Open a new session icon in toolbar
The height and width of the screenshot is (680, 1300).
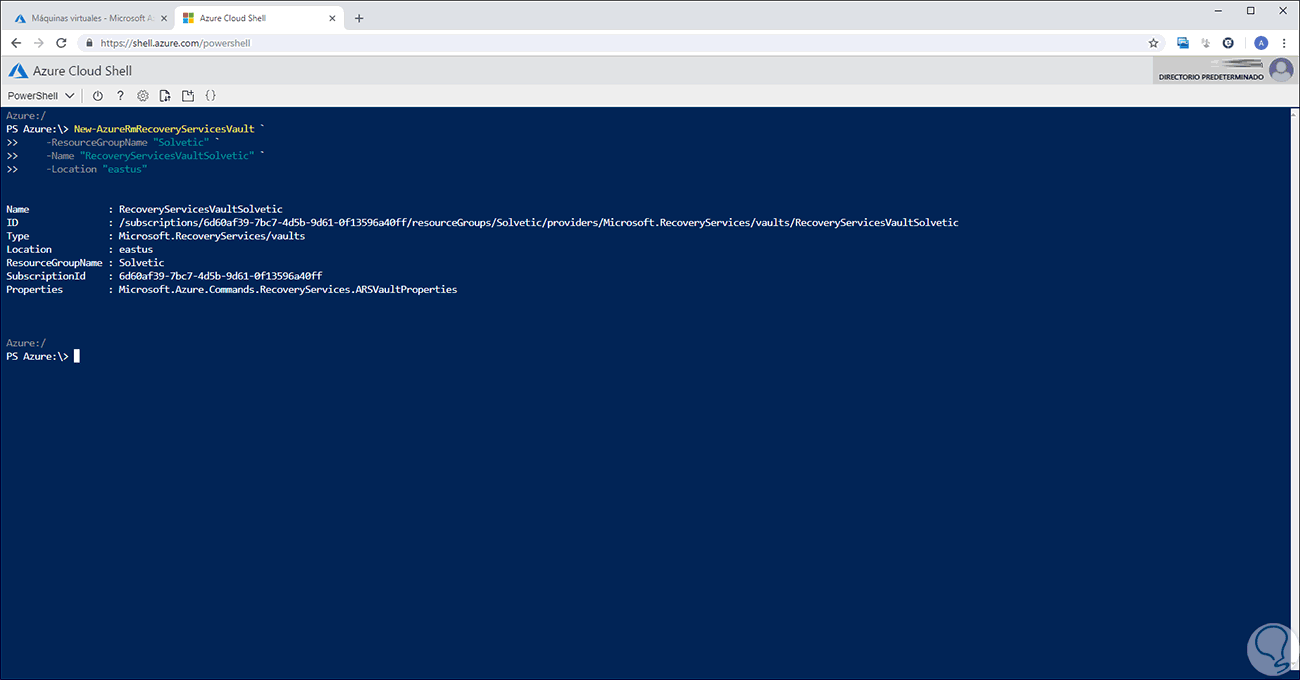188,96
